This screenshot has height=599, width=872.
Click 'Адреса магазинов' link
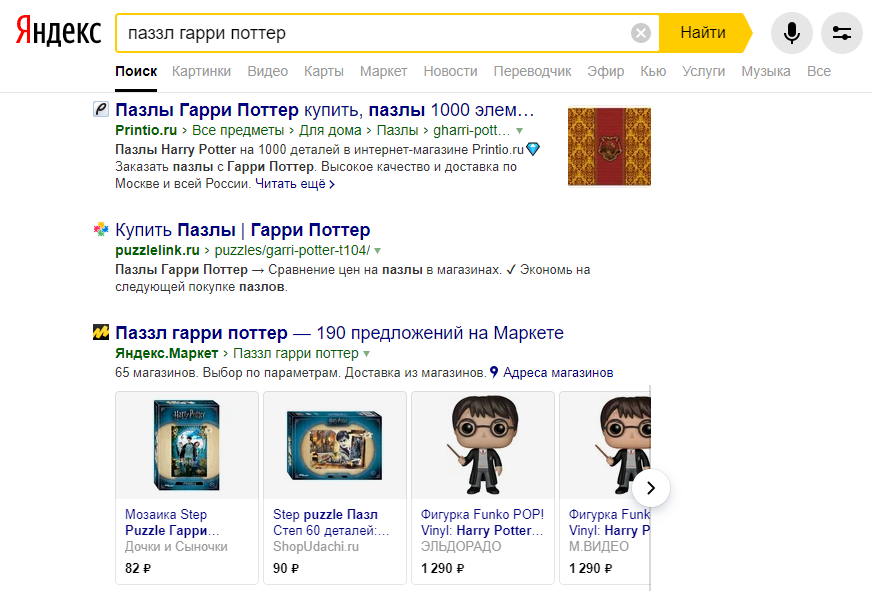(x=558, y=373)
